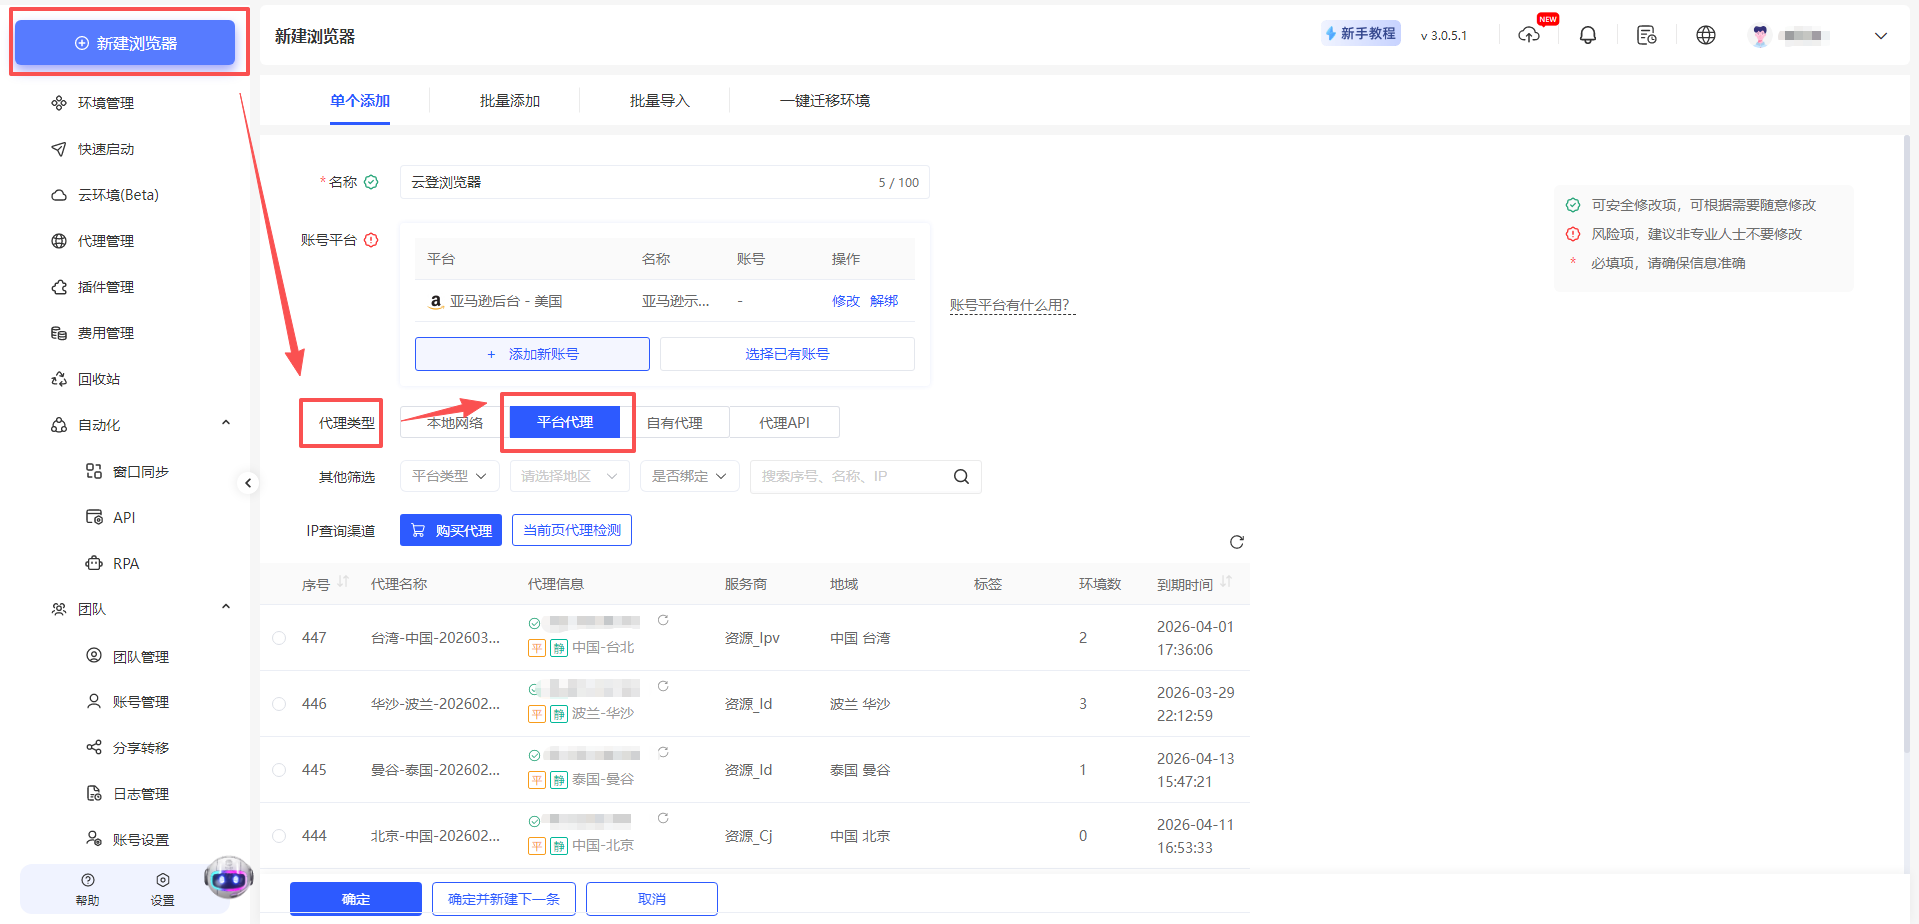The width and height of the screenshot is (1919, 924).
Task: Refresh the proxy list
Action: pyautogui.click(x=1237, y=541)
